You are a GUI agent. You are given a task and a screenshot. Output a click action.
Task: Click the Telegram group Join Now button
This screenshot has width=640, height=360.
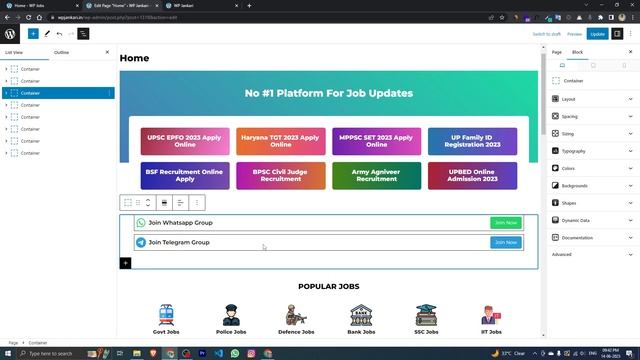(506, 242)
